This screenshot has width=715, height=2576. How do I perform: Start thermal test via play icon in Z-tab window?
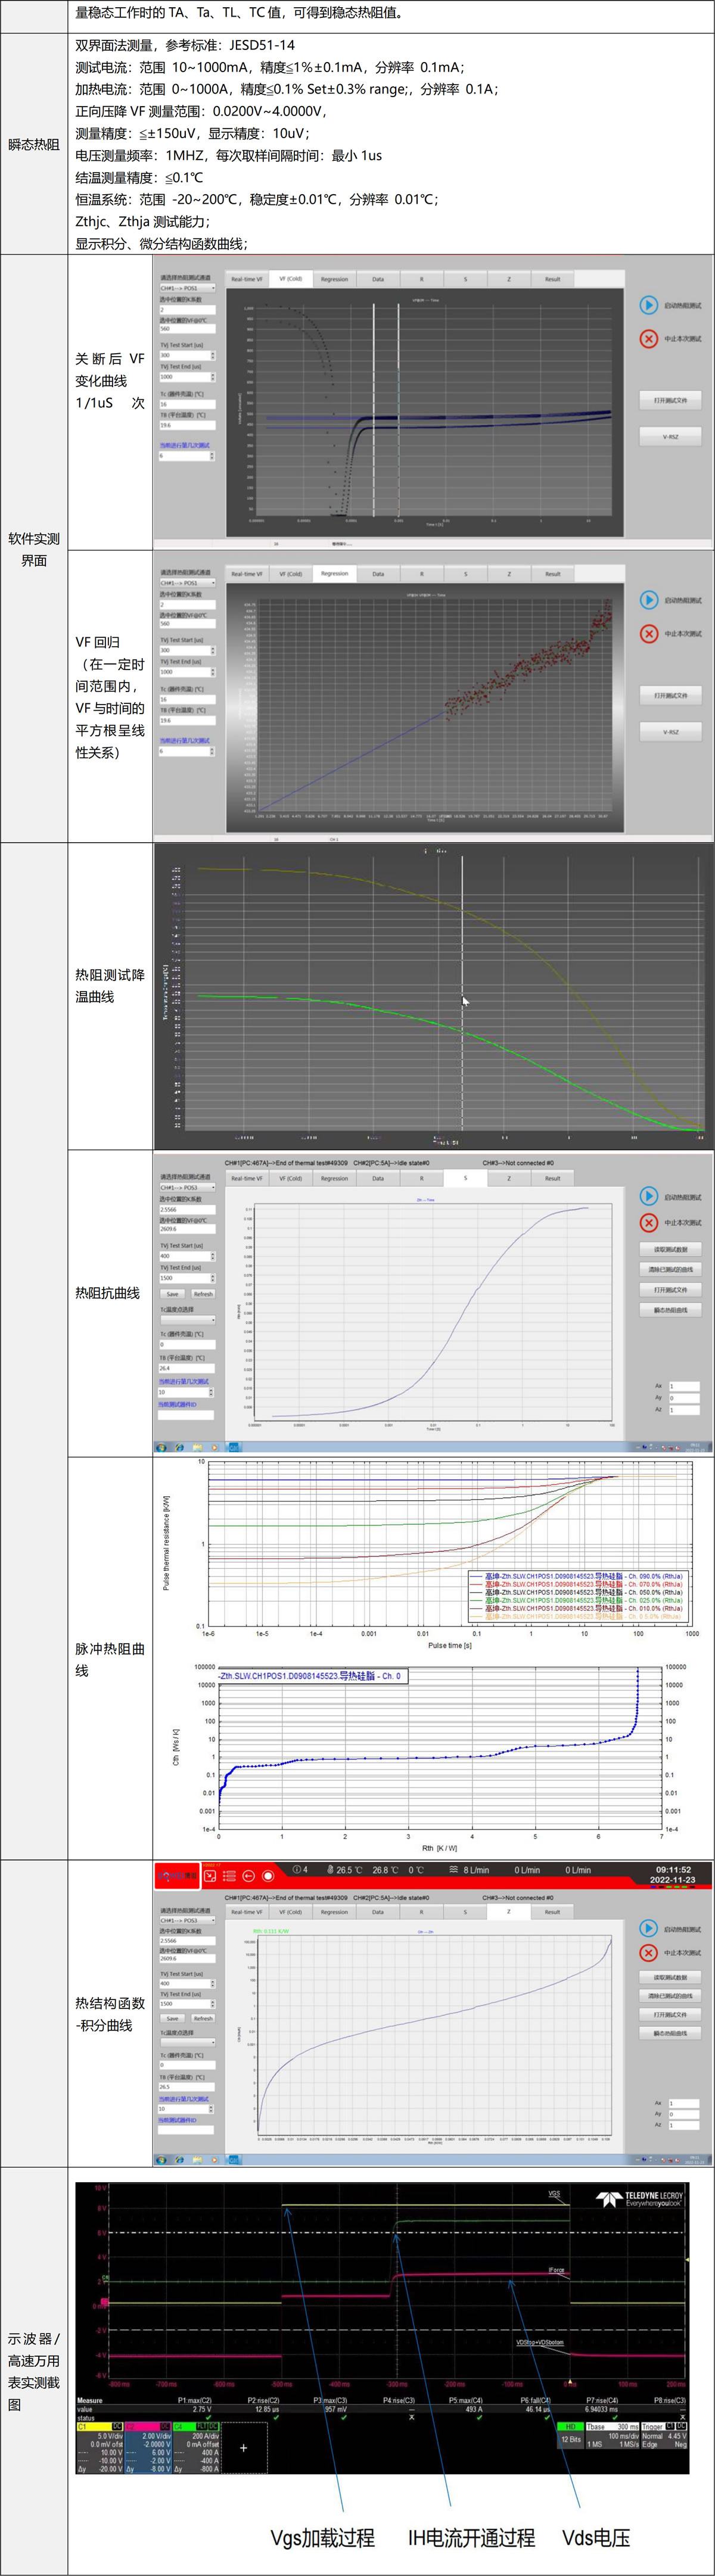pyautogui.click(x=649, y=1927)
